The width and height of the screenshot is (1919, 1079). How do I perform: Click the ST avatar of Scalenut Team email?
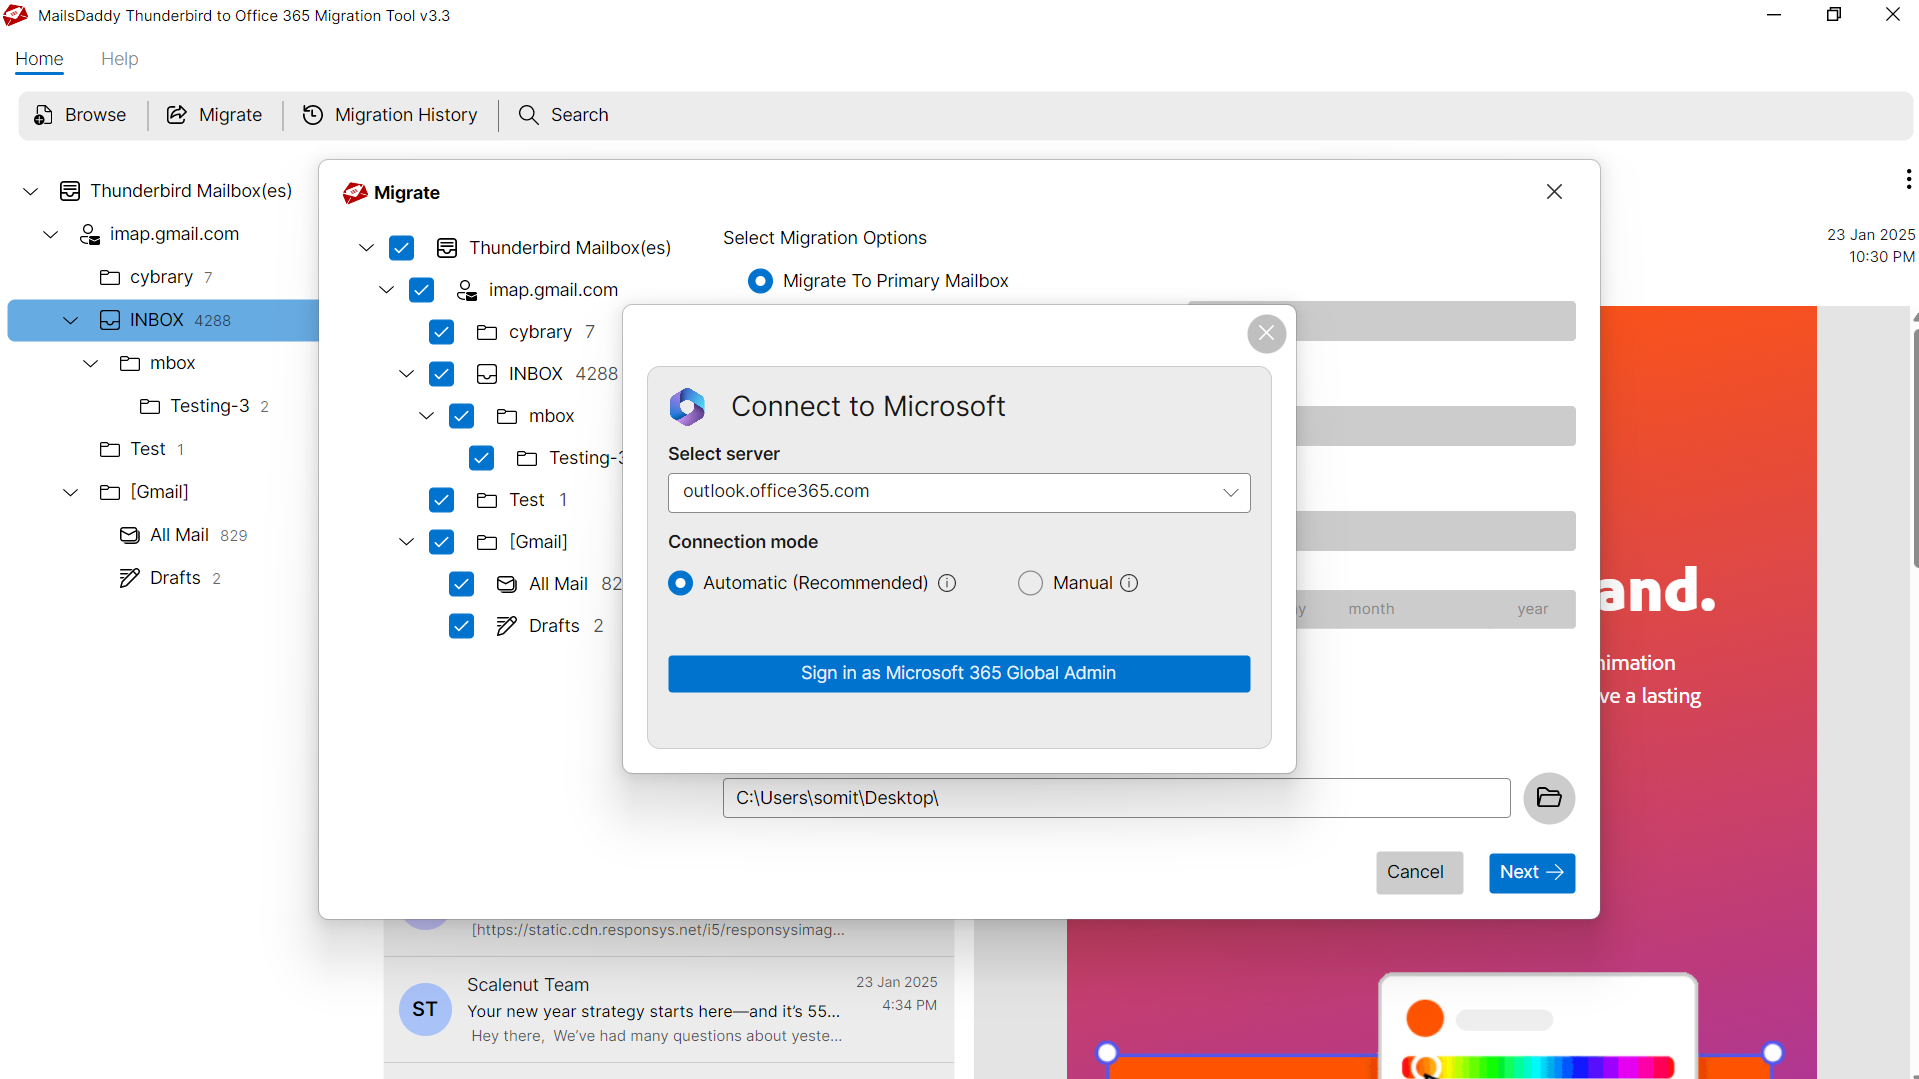point(425,1009)
